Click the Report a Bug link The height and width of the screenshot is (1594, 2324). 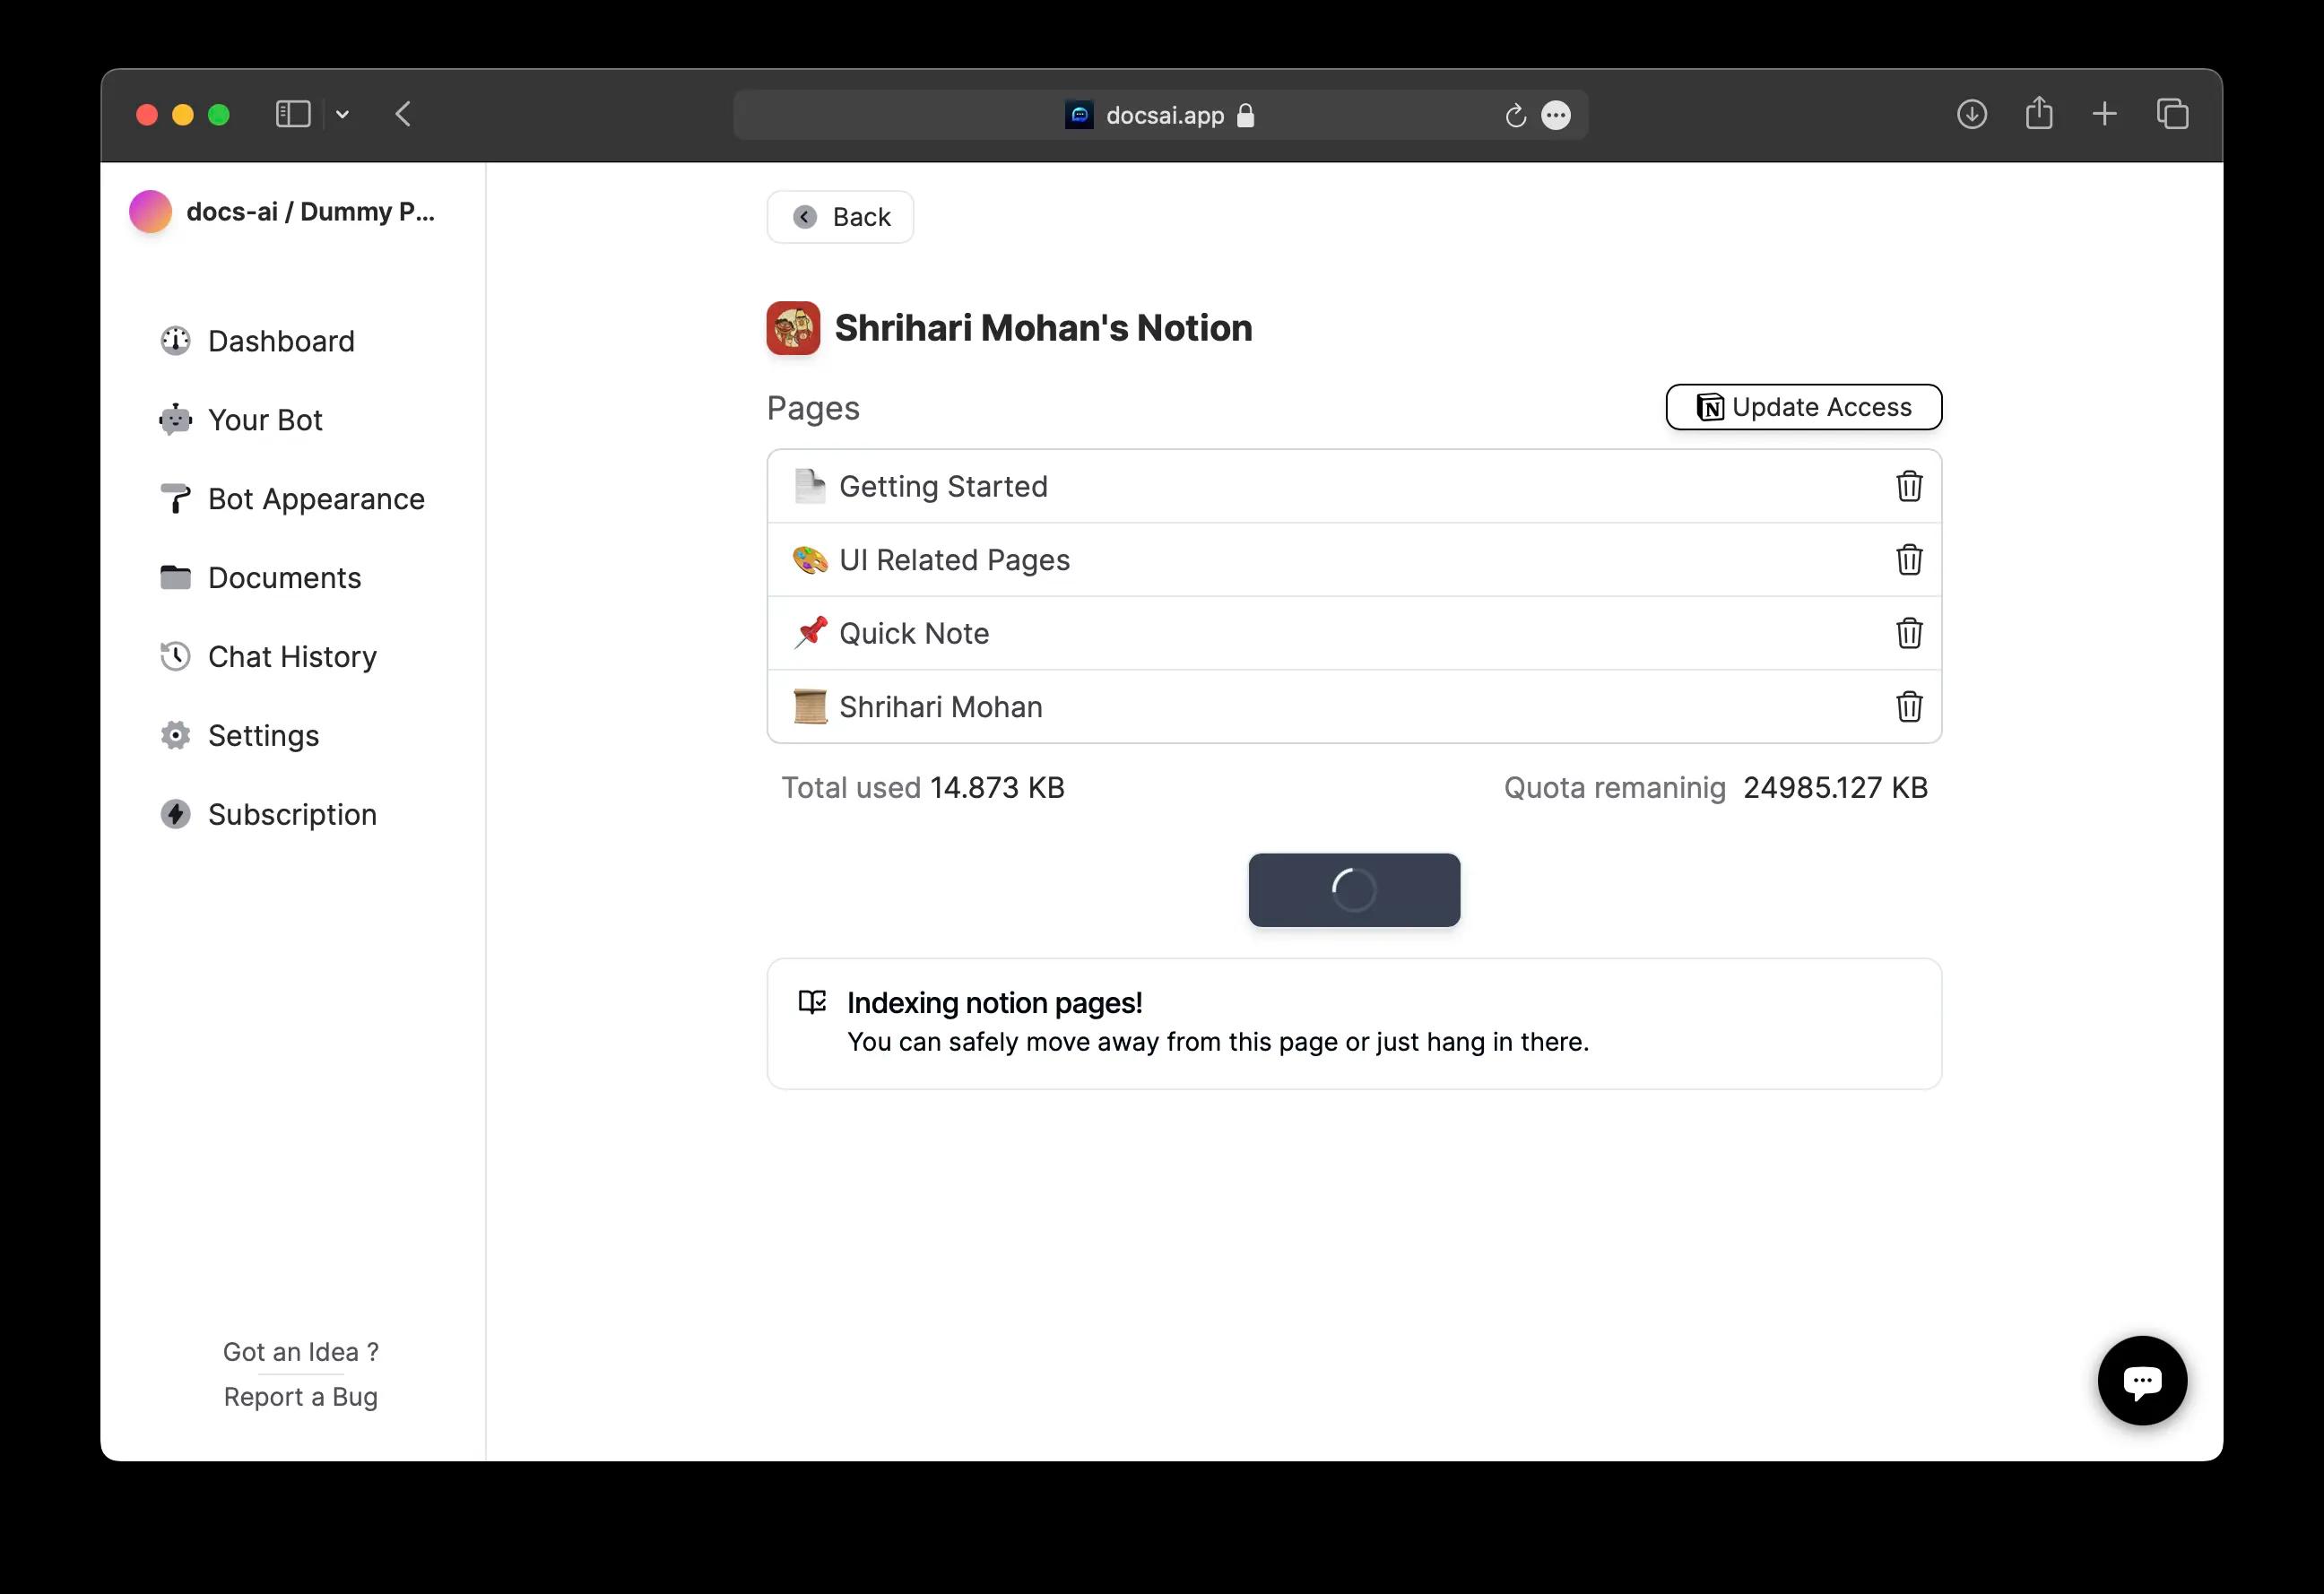(301, 1396)
